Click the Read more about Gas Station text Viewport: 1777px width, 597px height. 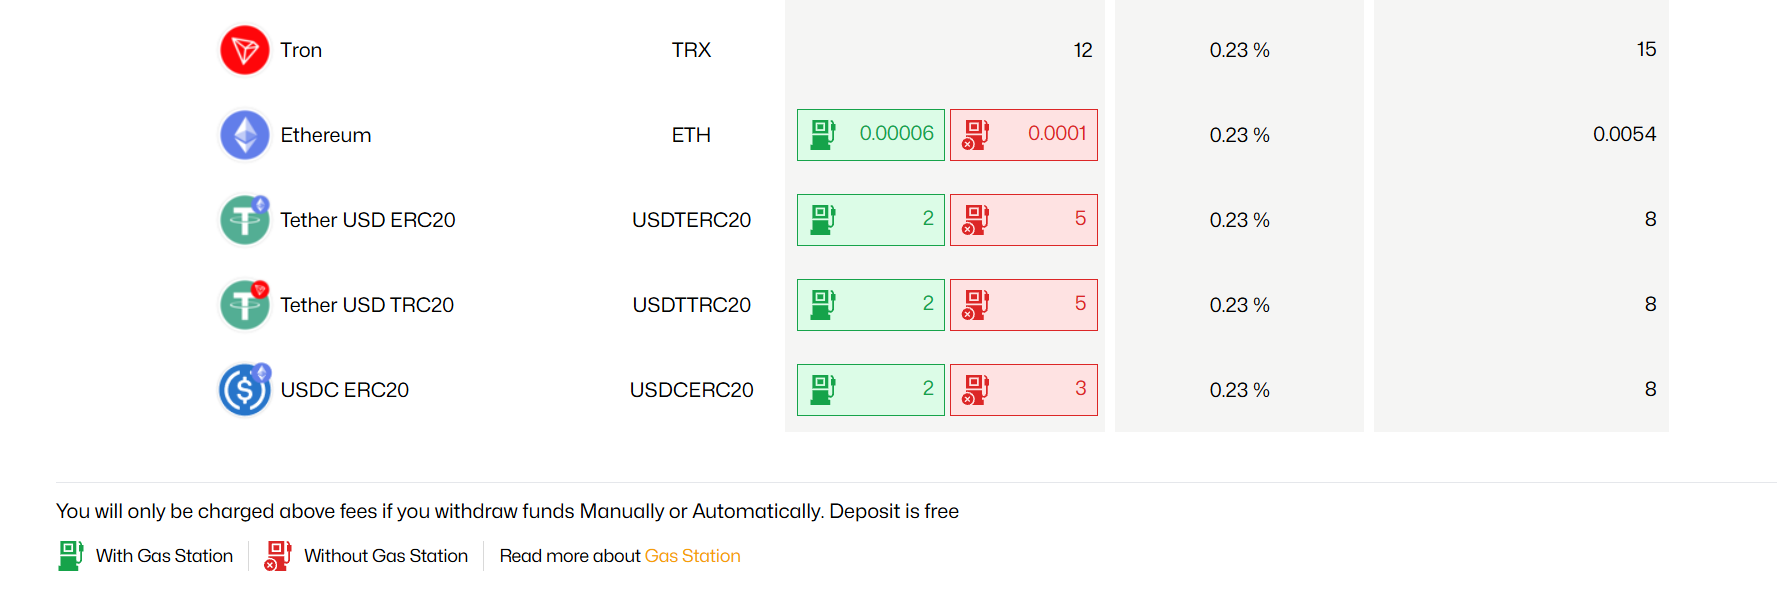570,556
